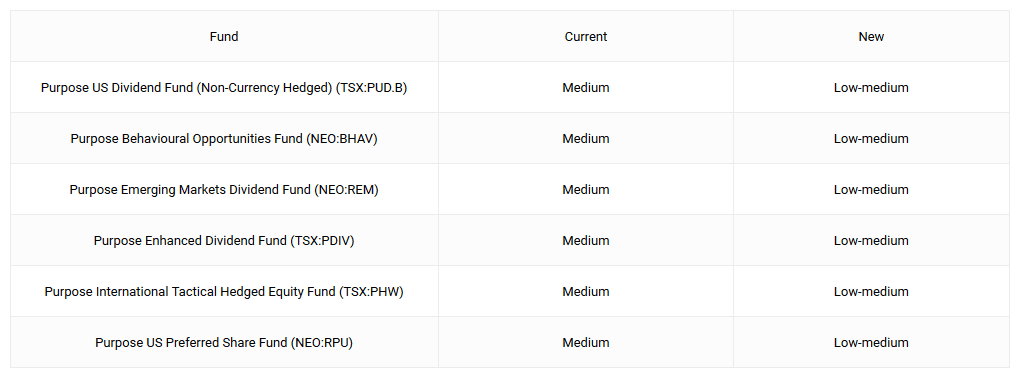
Task: Click Medium rating for NEO:RPU fund
Action: [x=586, y=342]
